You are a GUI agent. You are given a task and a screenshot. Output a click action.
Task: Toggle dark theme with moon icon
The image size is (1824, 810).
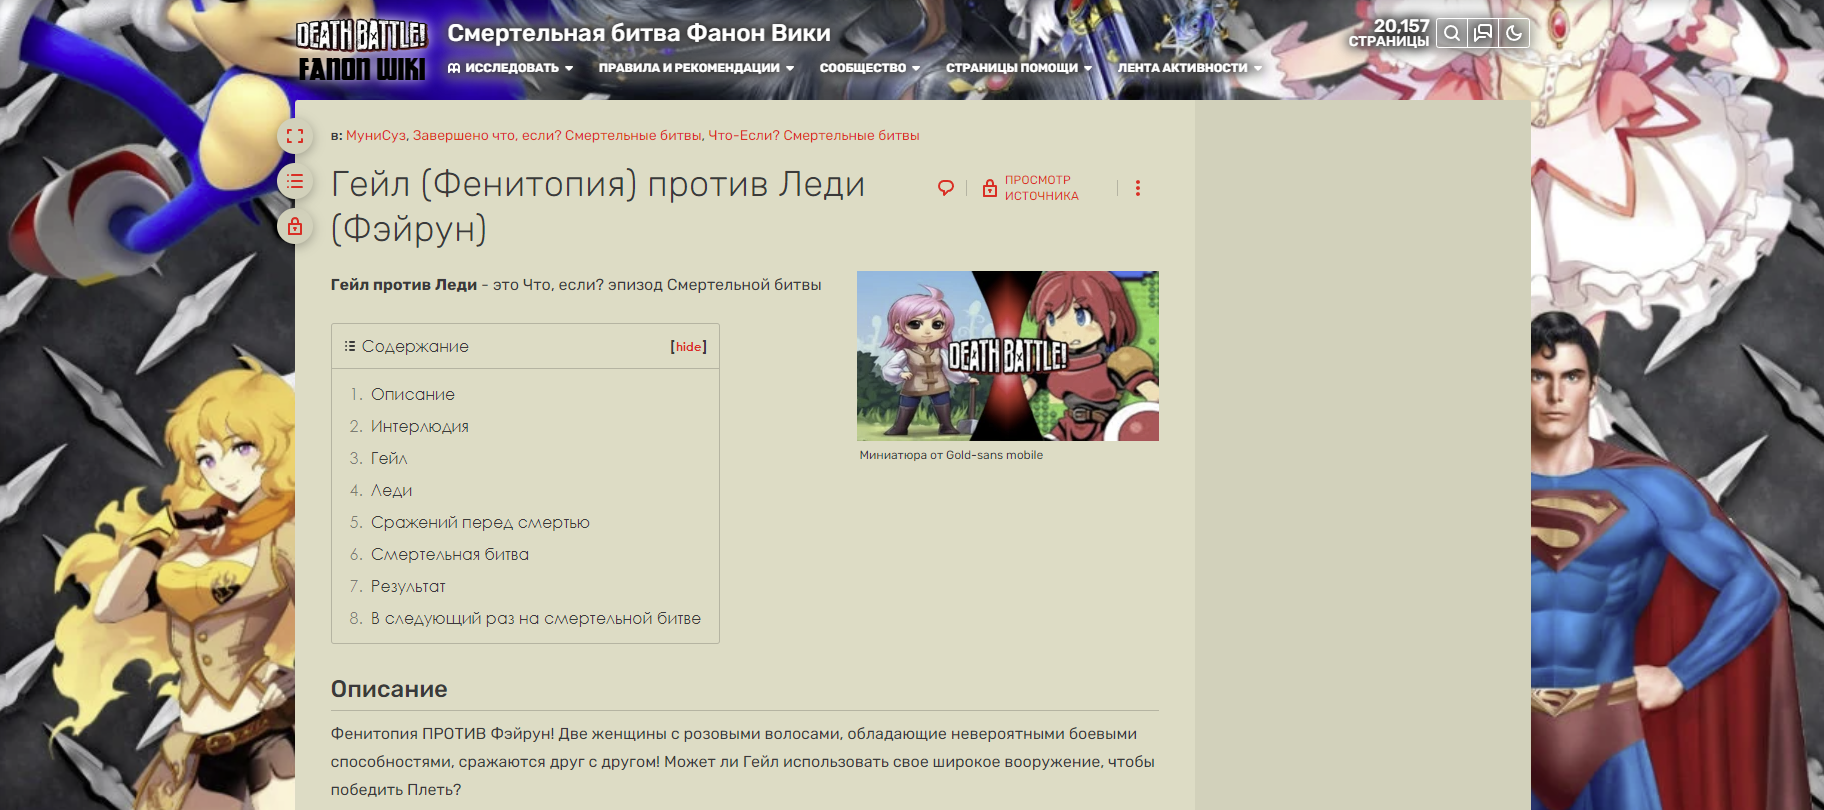click(1514, 34)
